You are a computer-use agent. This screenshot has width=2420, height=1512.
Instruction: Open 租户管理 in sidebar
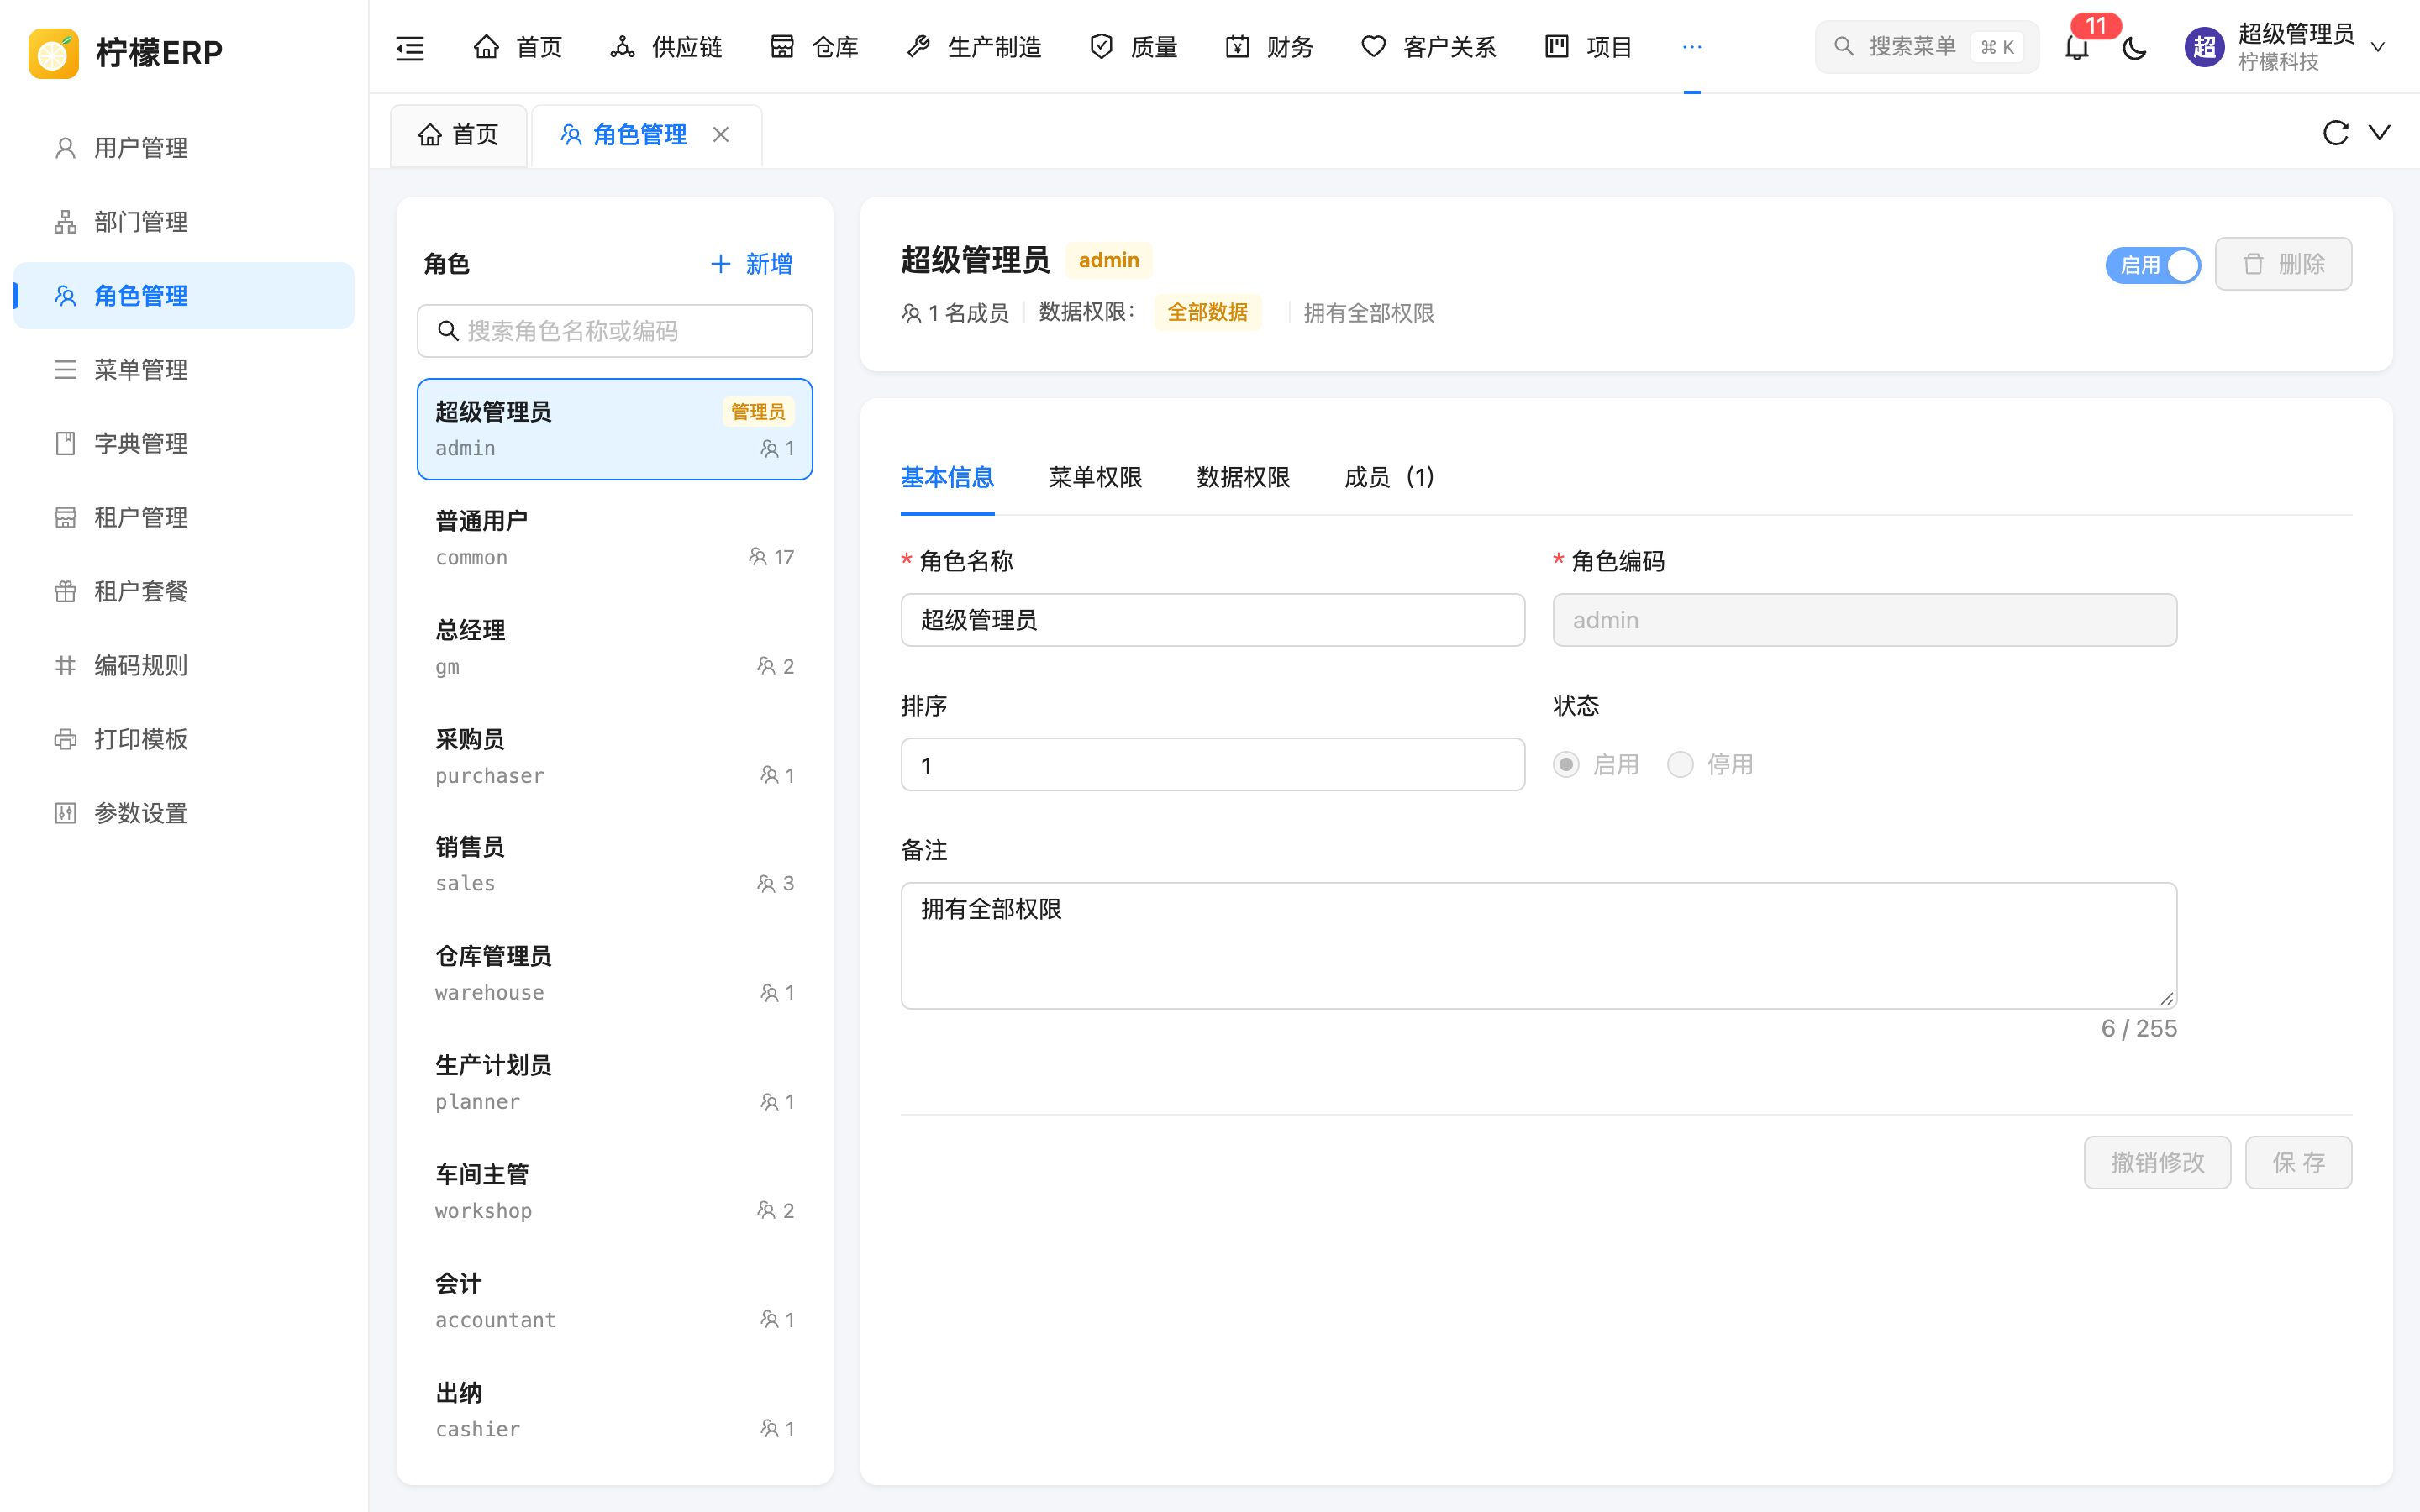click(184, 518)
